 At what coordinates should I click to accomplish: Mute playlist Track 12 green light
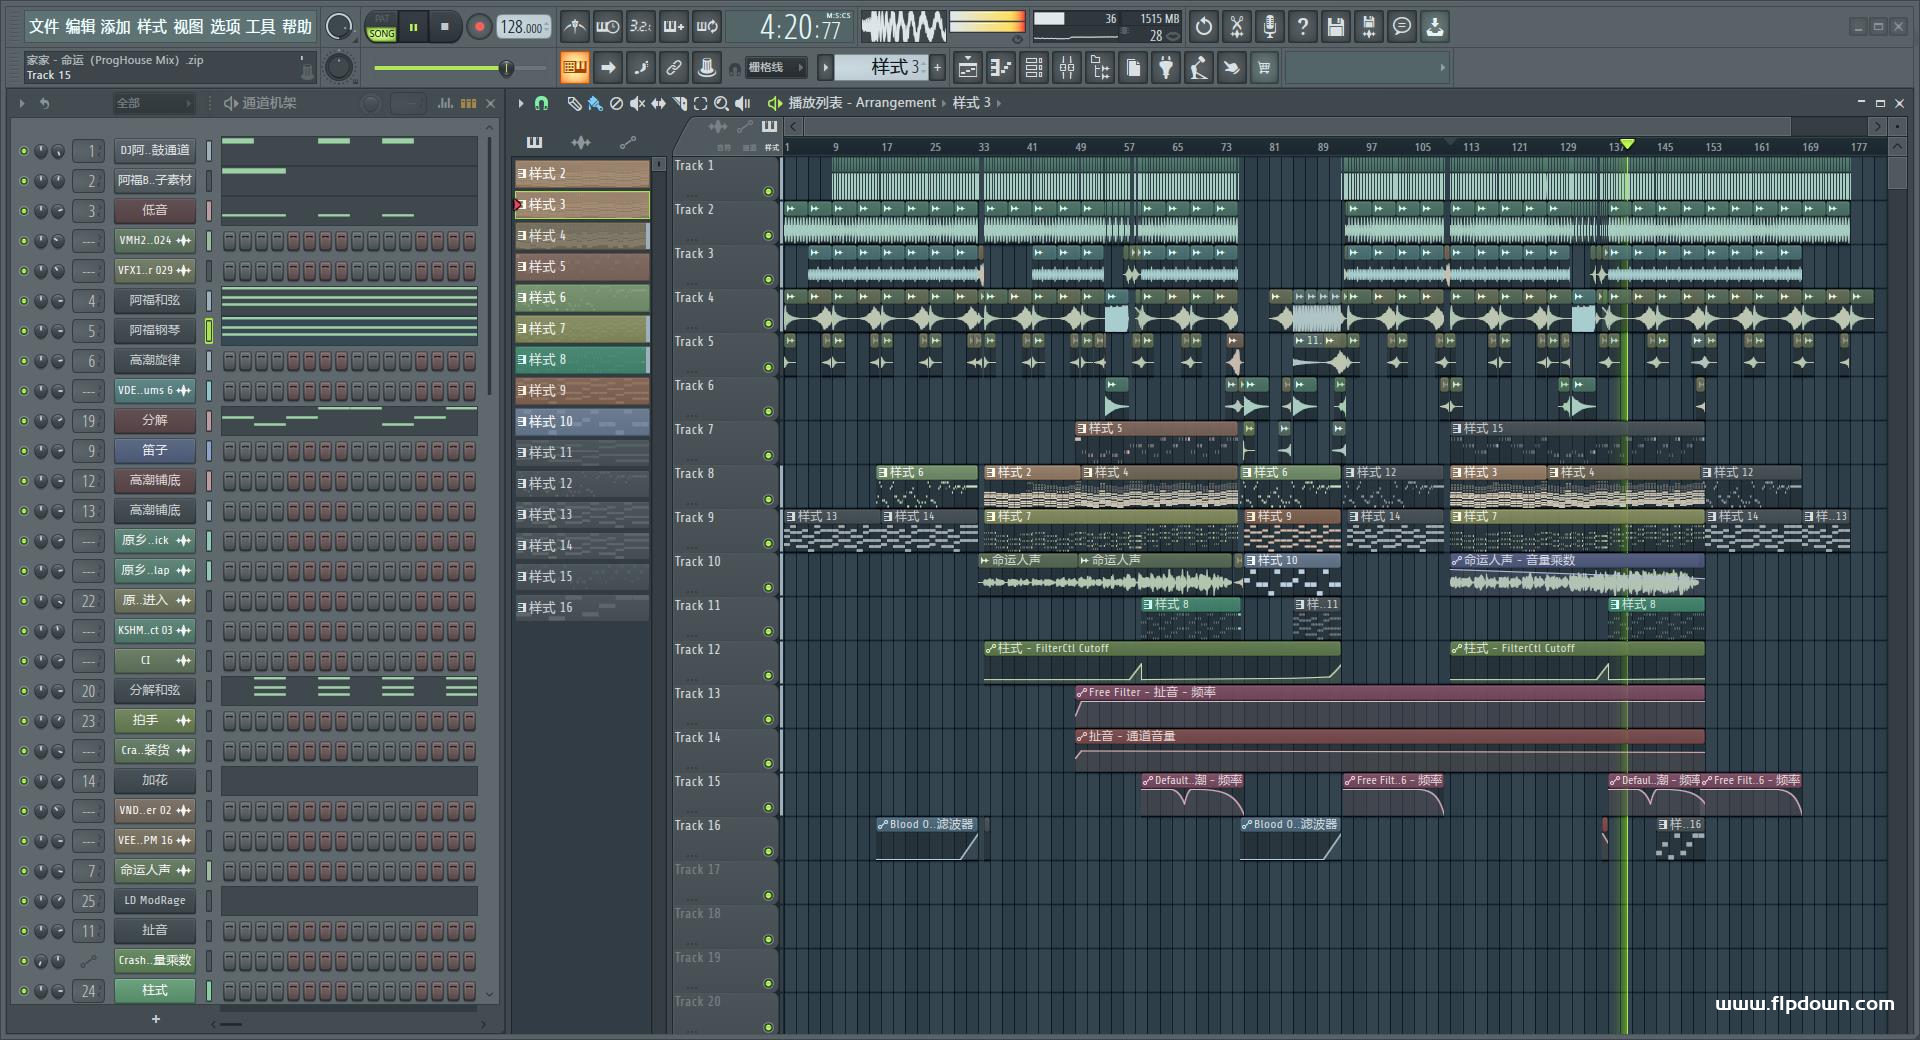[768, 675]
